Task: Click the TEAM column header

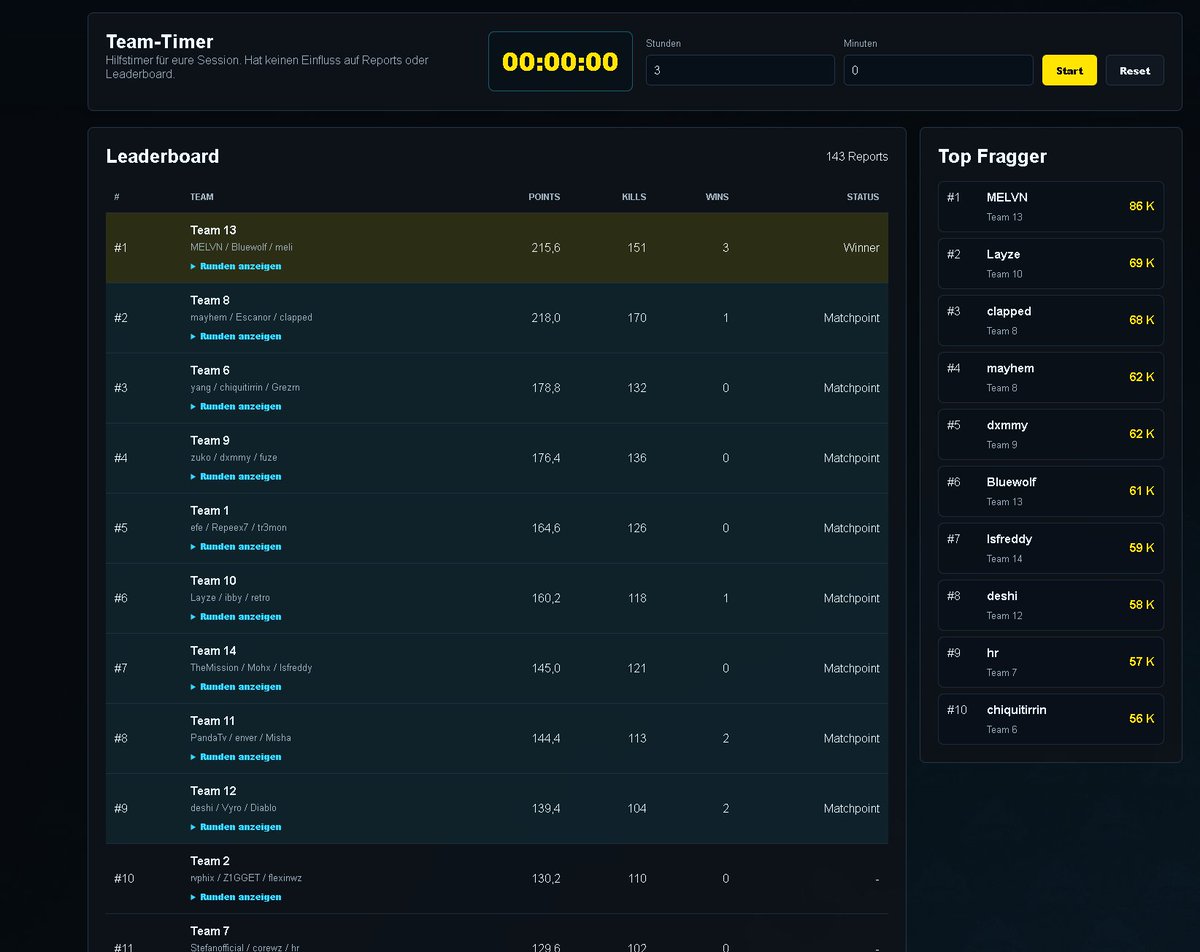Action: tap(201, 197)
